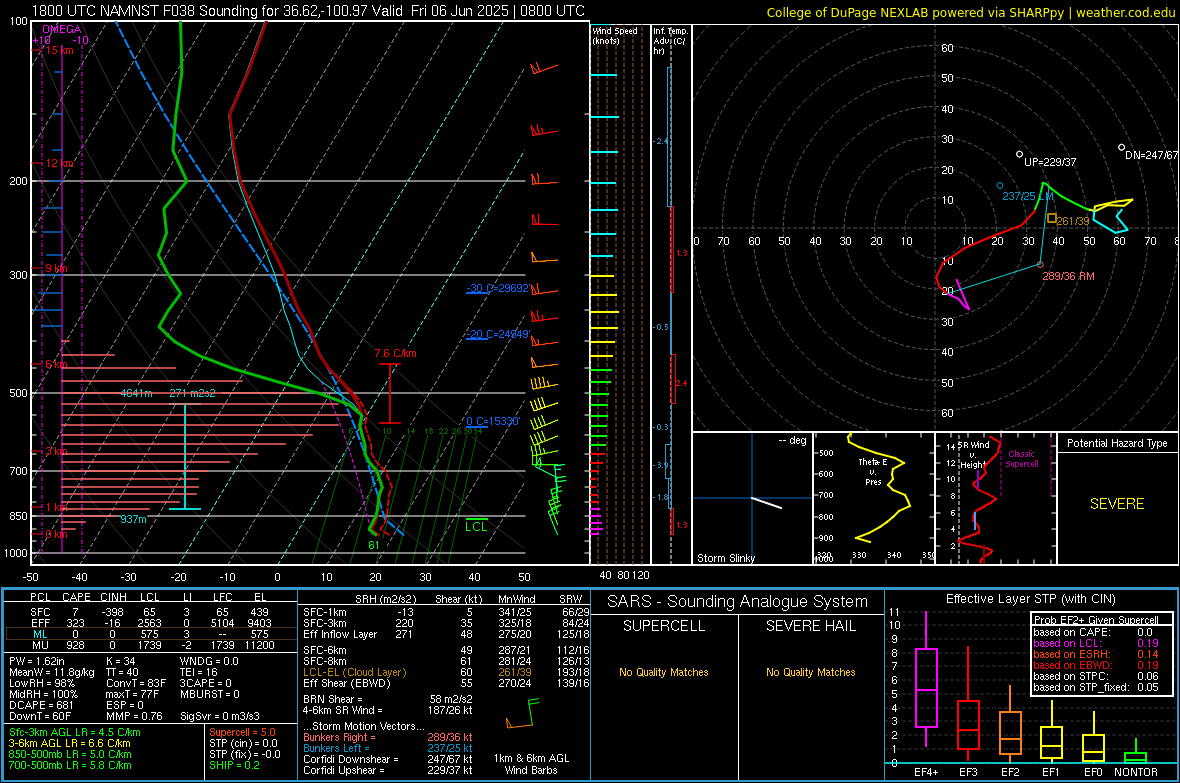The width and height of the screenshot is (1180, 783).
Task: Select the green NONTOR box plot
Action: pyautogui.click(x=1136, y=753)
